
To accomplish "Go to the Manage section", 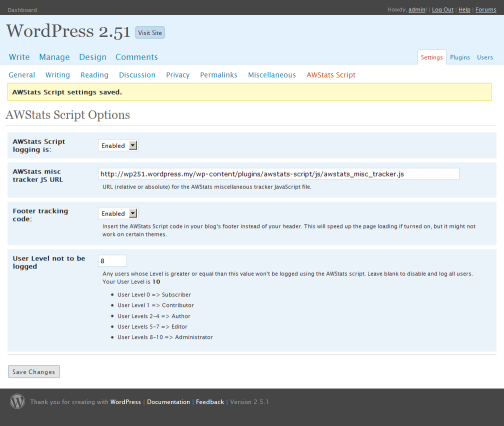I will point(54,57).
